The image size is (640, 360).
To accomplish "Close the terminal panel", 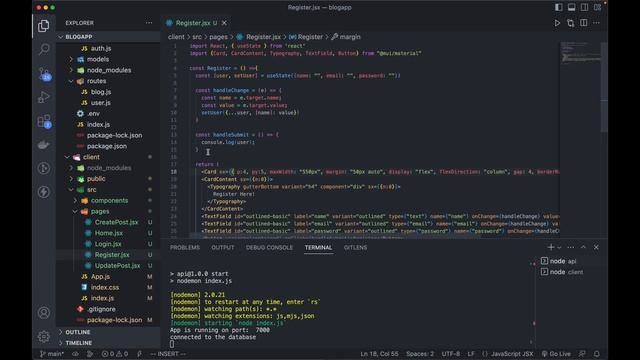I will [x=596, y=247].
